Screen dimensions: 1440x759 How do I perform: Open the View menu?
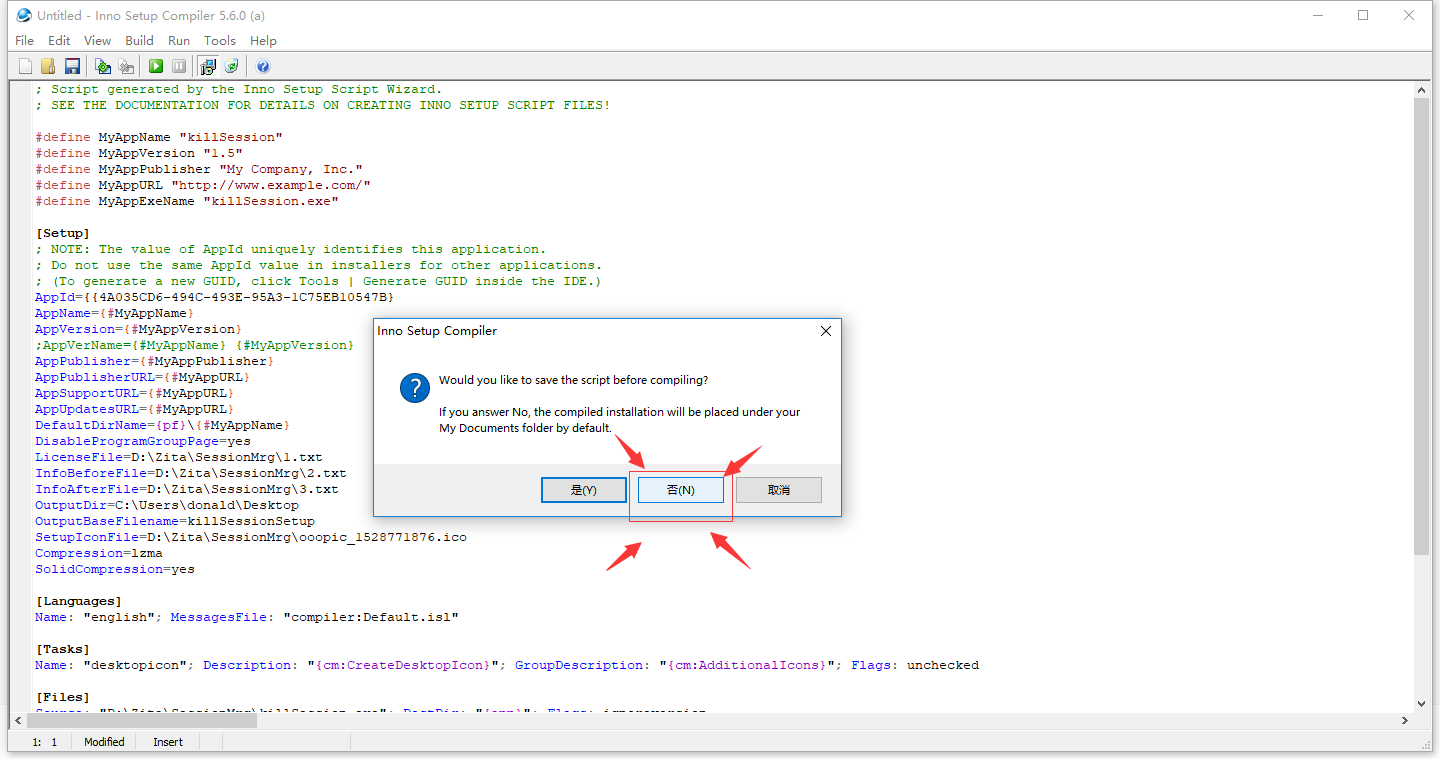(97, 40)
